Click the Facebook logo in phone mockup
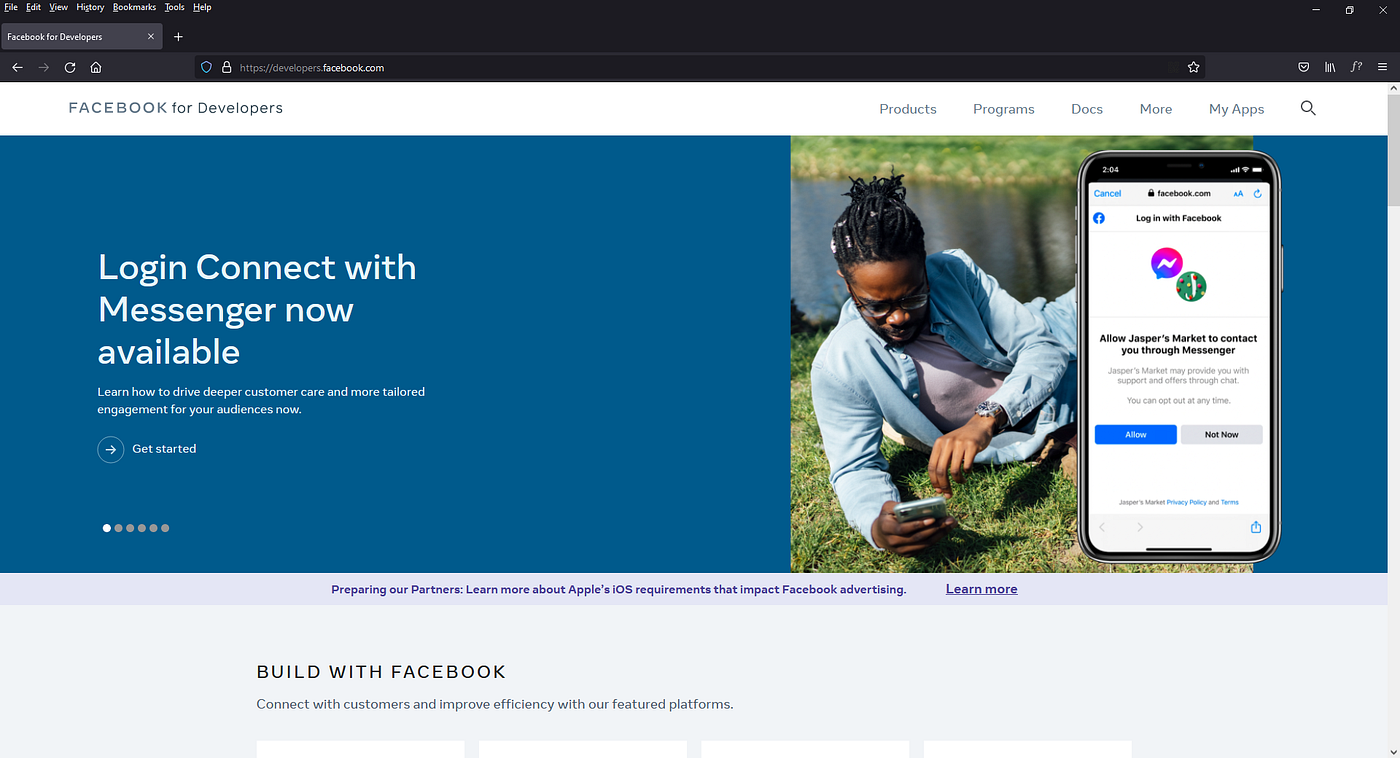 1099,218
